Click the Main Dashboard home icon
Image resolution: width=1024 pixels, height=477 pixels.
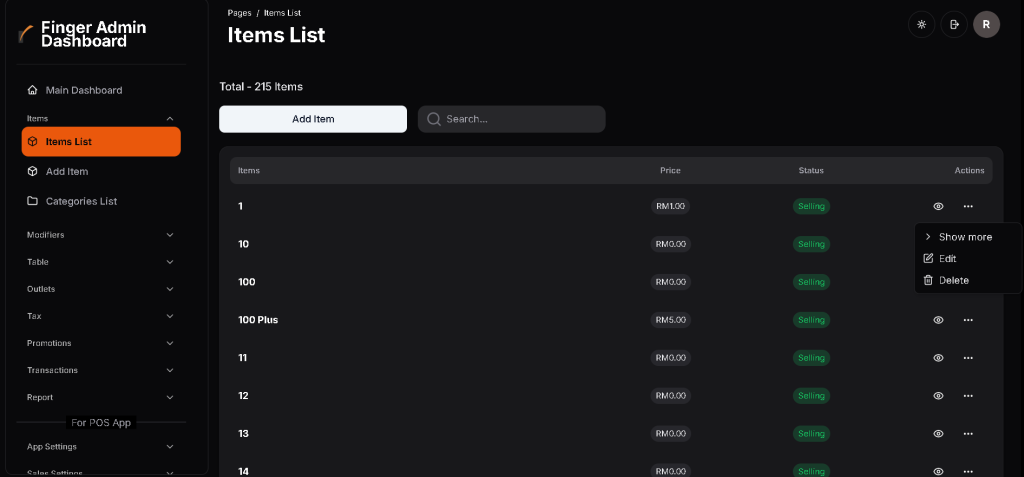33,90
